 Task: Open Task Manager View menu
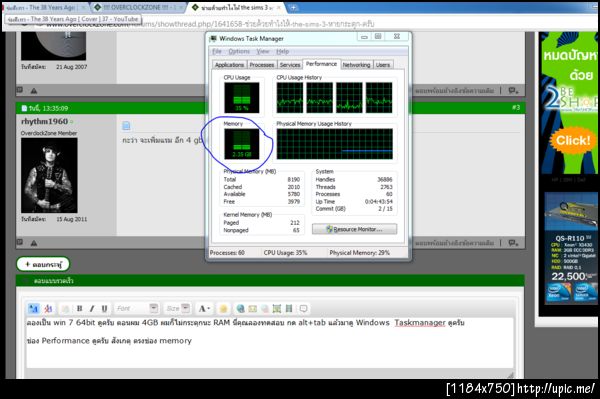tap(263, 51)
